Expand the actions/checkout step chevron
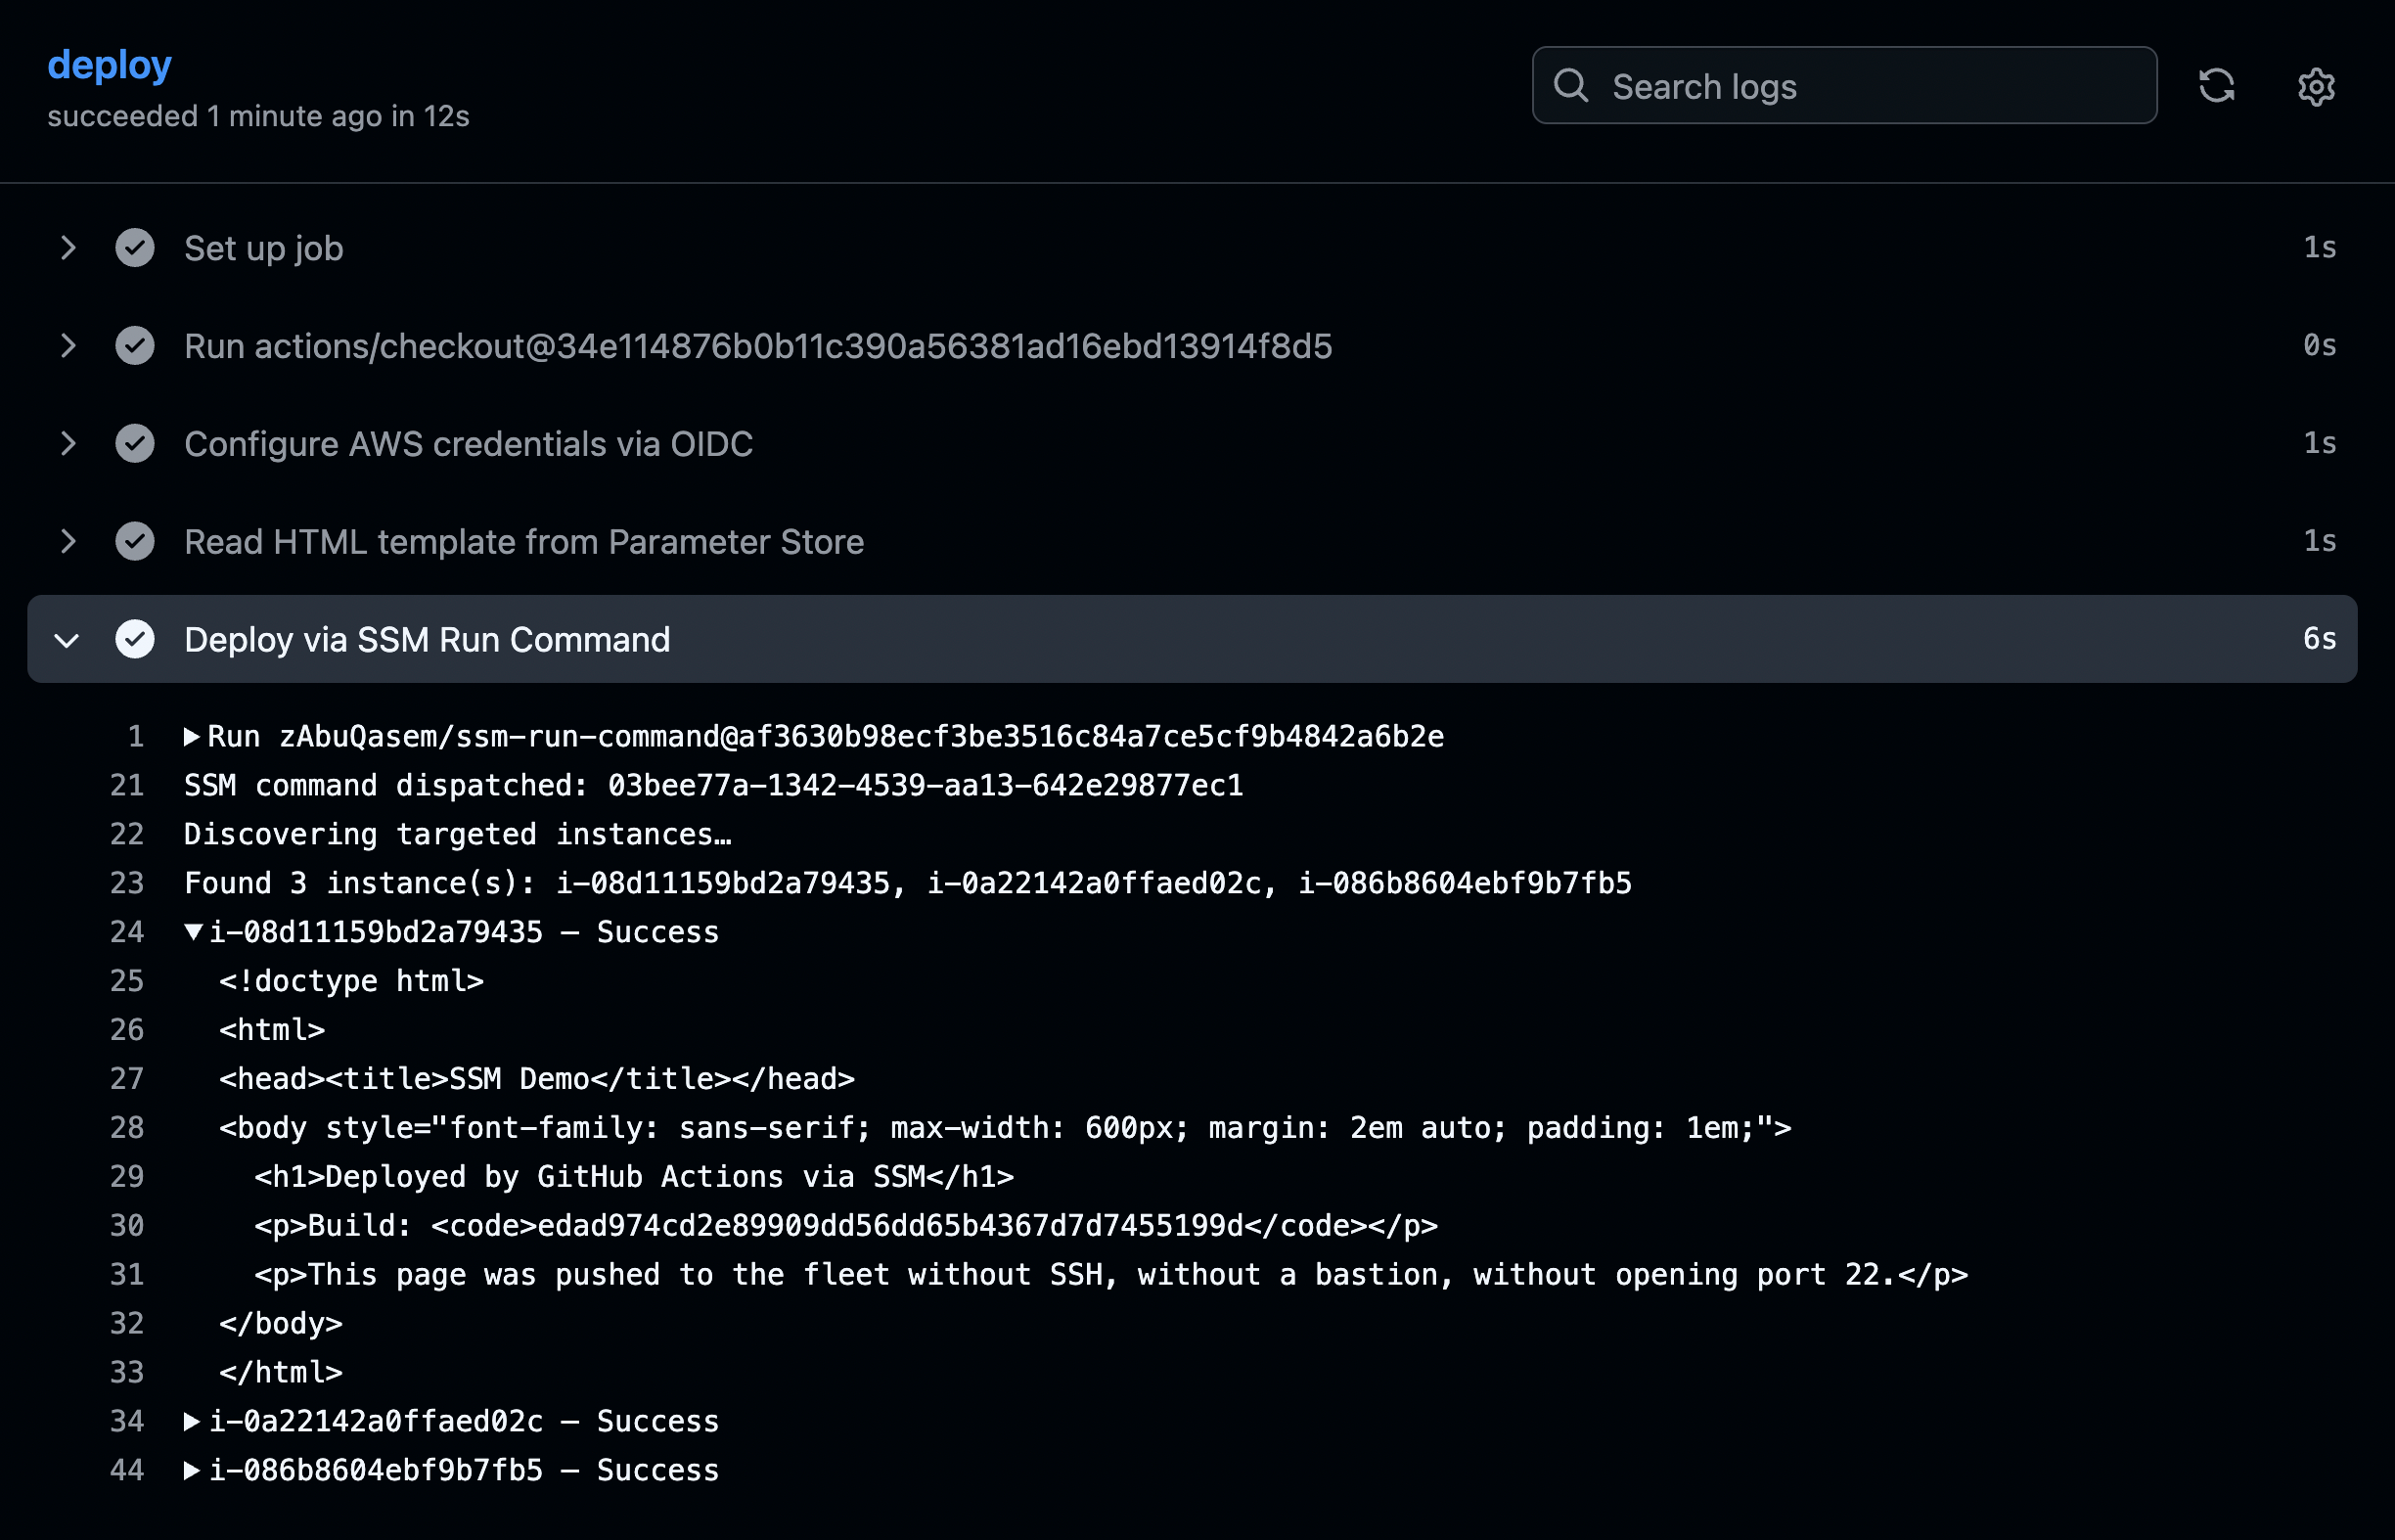This screenshot has height=1540, width=2395. pyautogui.click(x=67, y=346)
